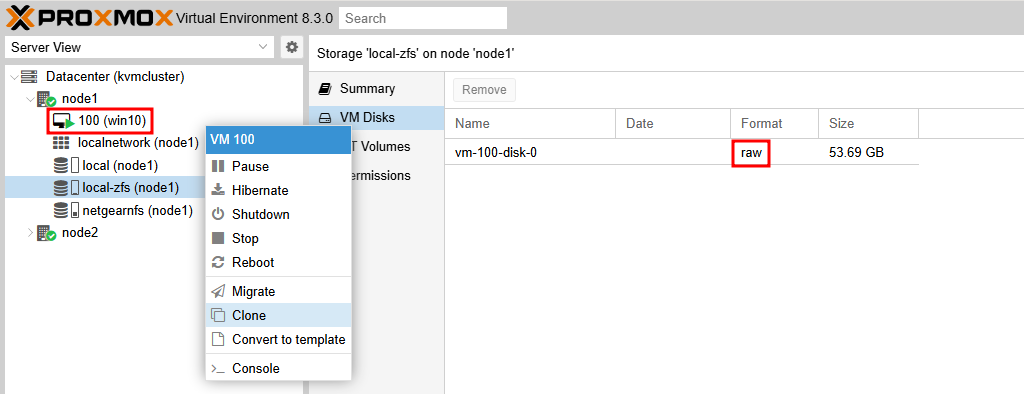This screenshot has width=1024, height=394.
Task: Choose the Hibernate download icon entry
Action: click(x=218, y=190)
